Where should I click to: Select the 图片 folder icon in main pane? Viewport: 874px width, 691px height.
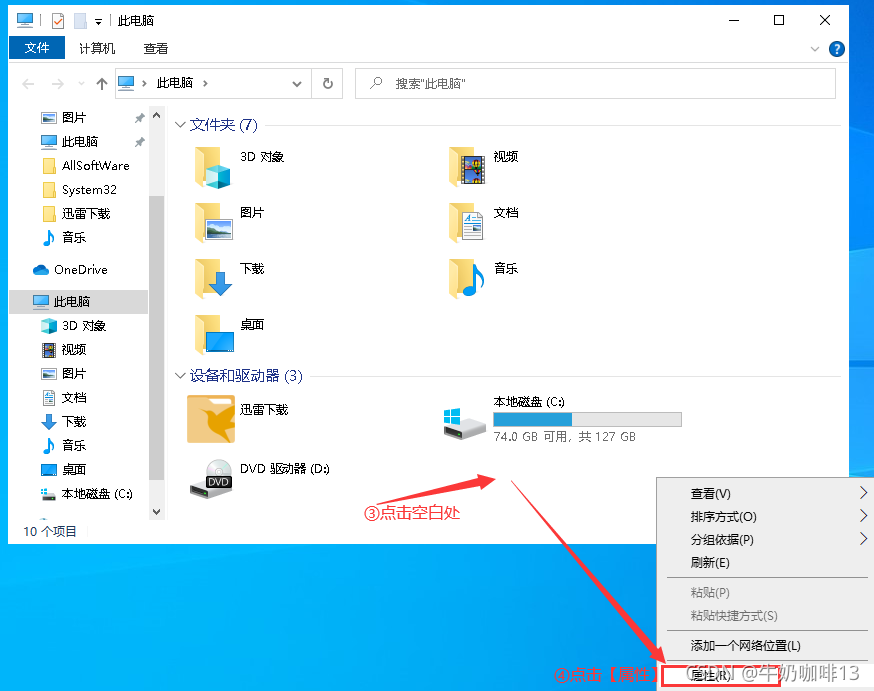click(x=213, y=222)
